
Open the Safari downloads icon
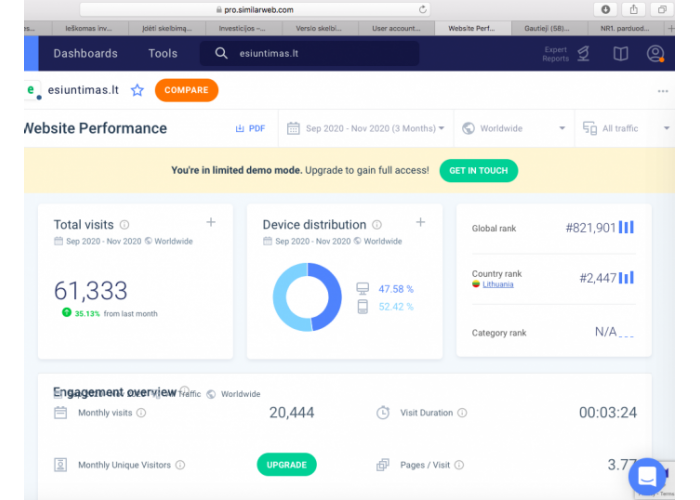coord(605,9)
